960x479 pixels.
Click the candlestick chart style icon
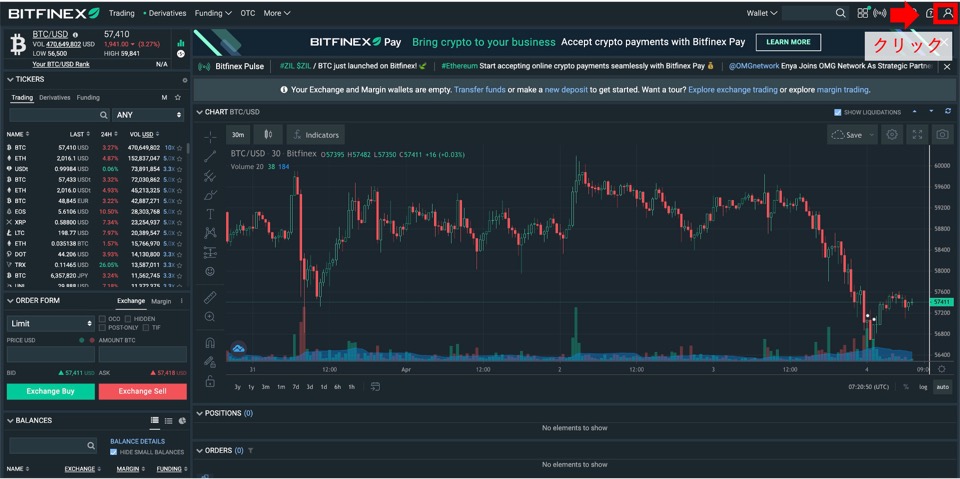tap(267, 134)
